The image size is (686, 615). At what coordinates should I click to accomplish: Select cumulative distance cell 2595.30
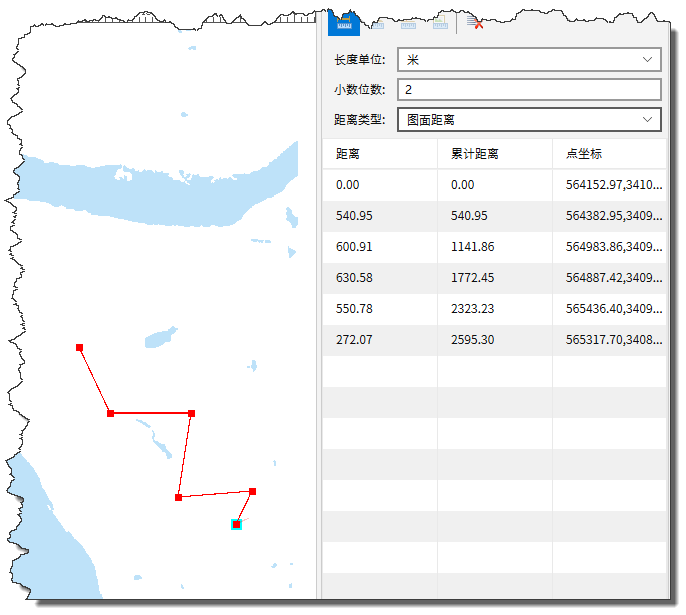pos(495,340)
